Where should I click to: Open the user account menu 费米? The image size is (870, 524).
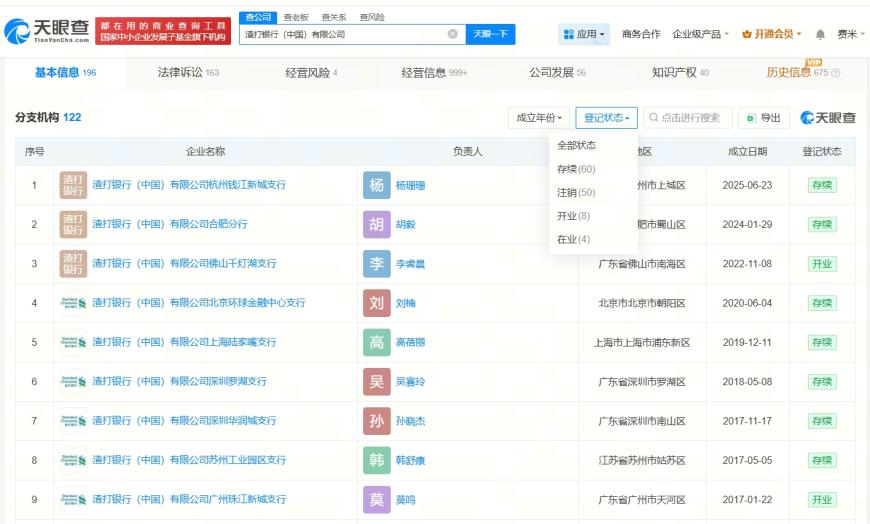[x=851, y=34]
